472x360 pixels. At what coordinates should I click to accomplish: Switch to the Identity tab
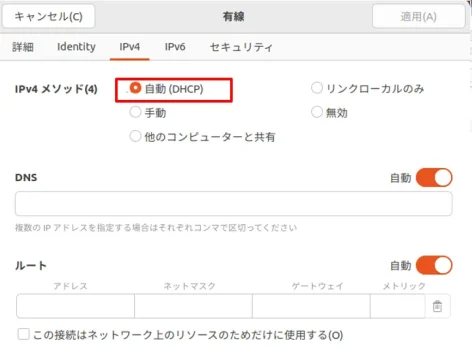click(x=76, y=47)
